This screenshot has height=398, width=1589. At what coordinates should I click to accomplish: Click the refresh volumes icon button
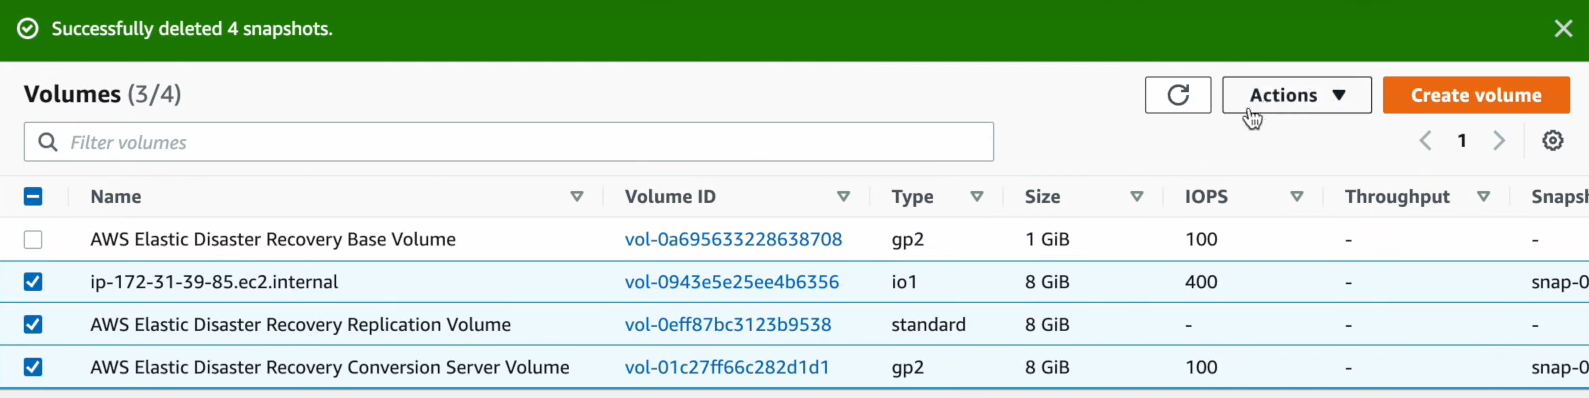1178,95
